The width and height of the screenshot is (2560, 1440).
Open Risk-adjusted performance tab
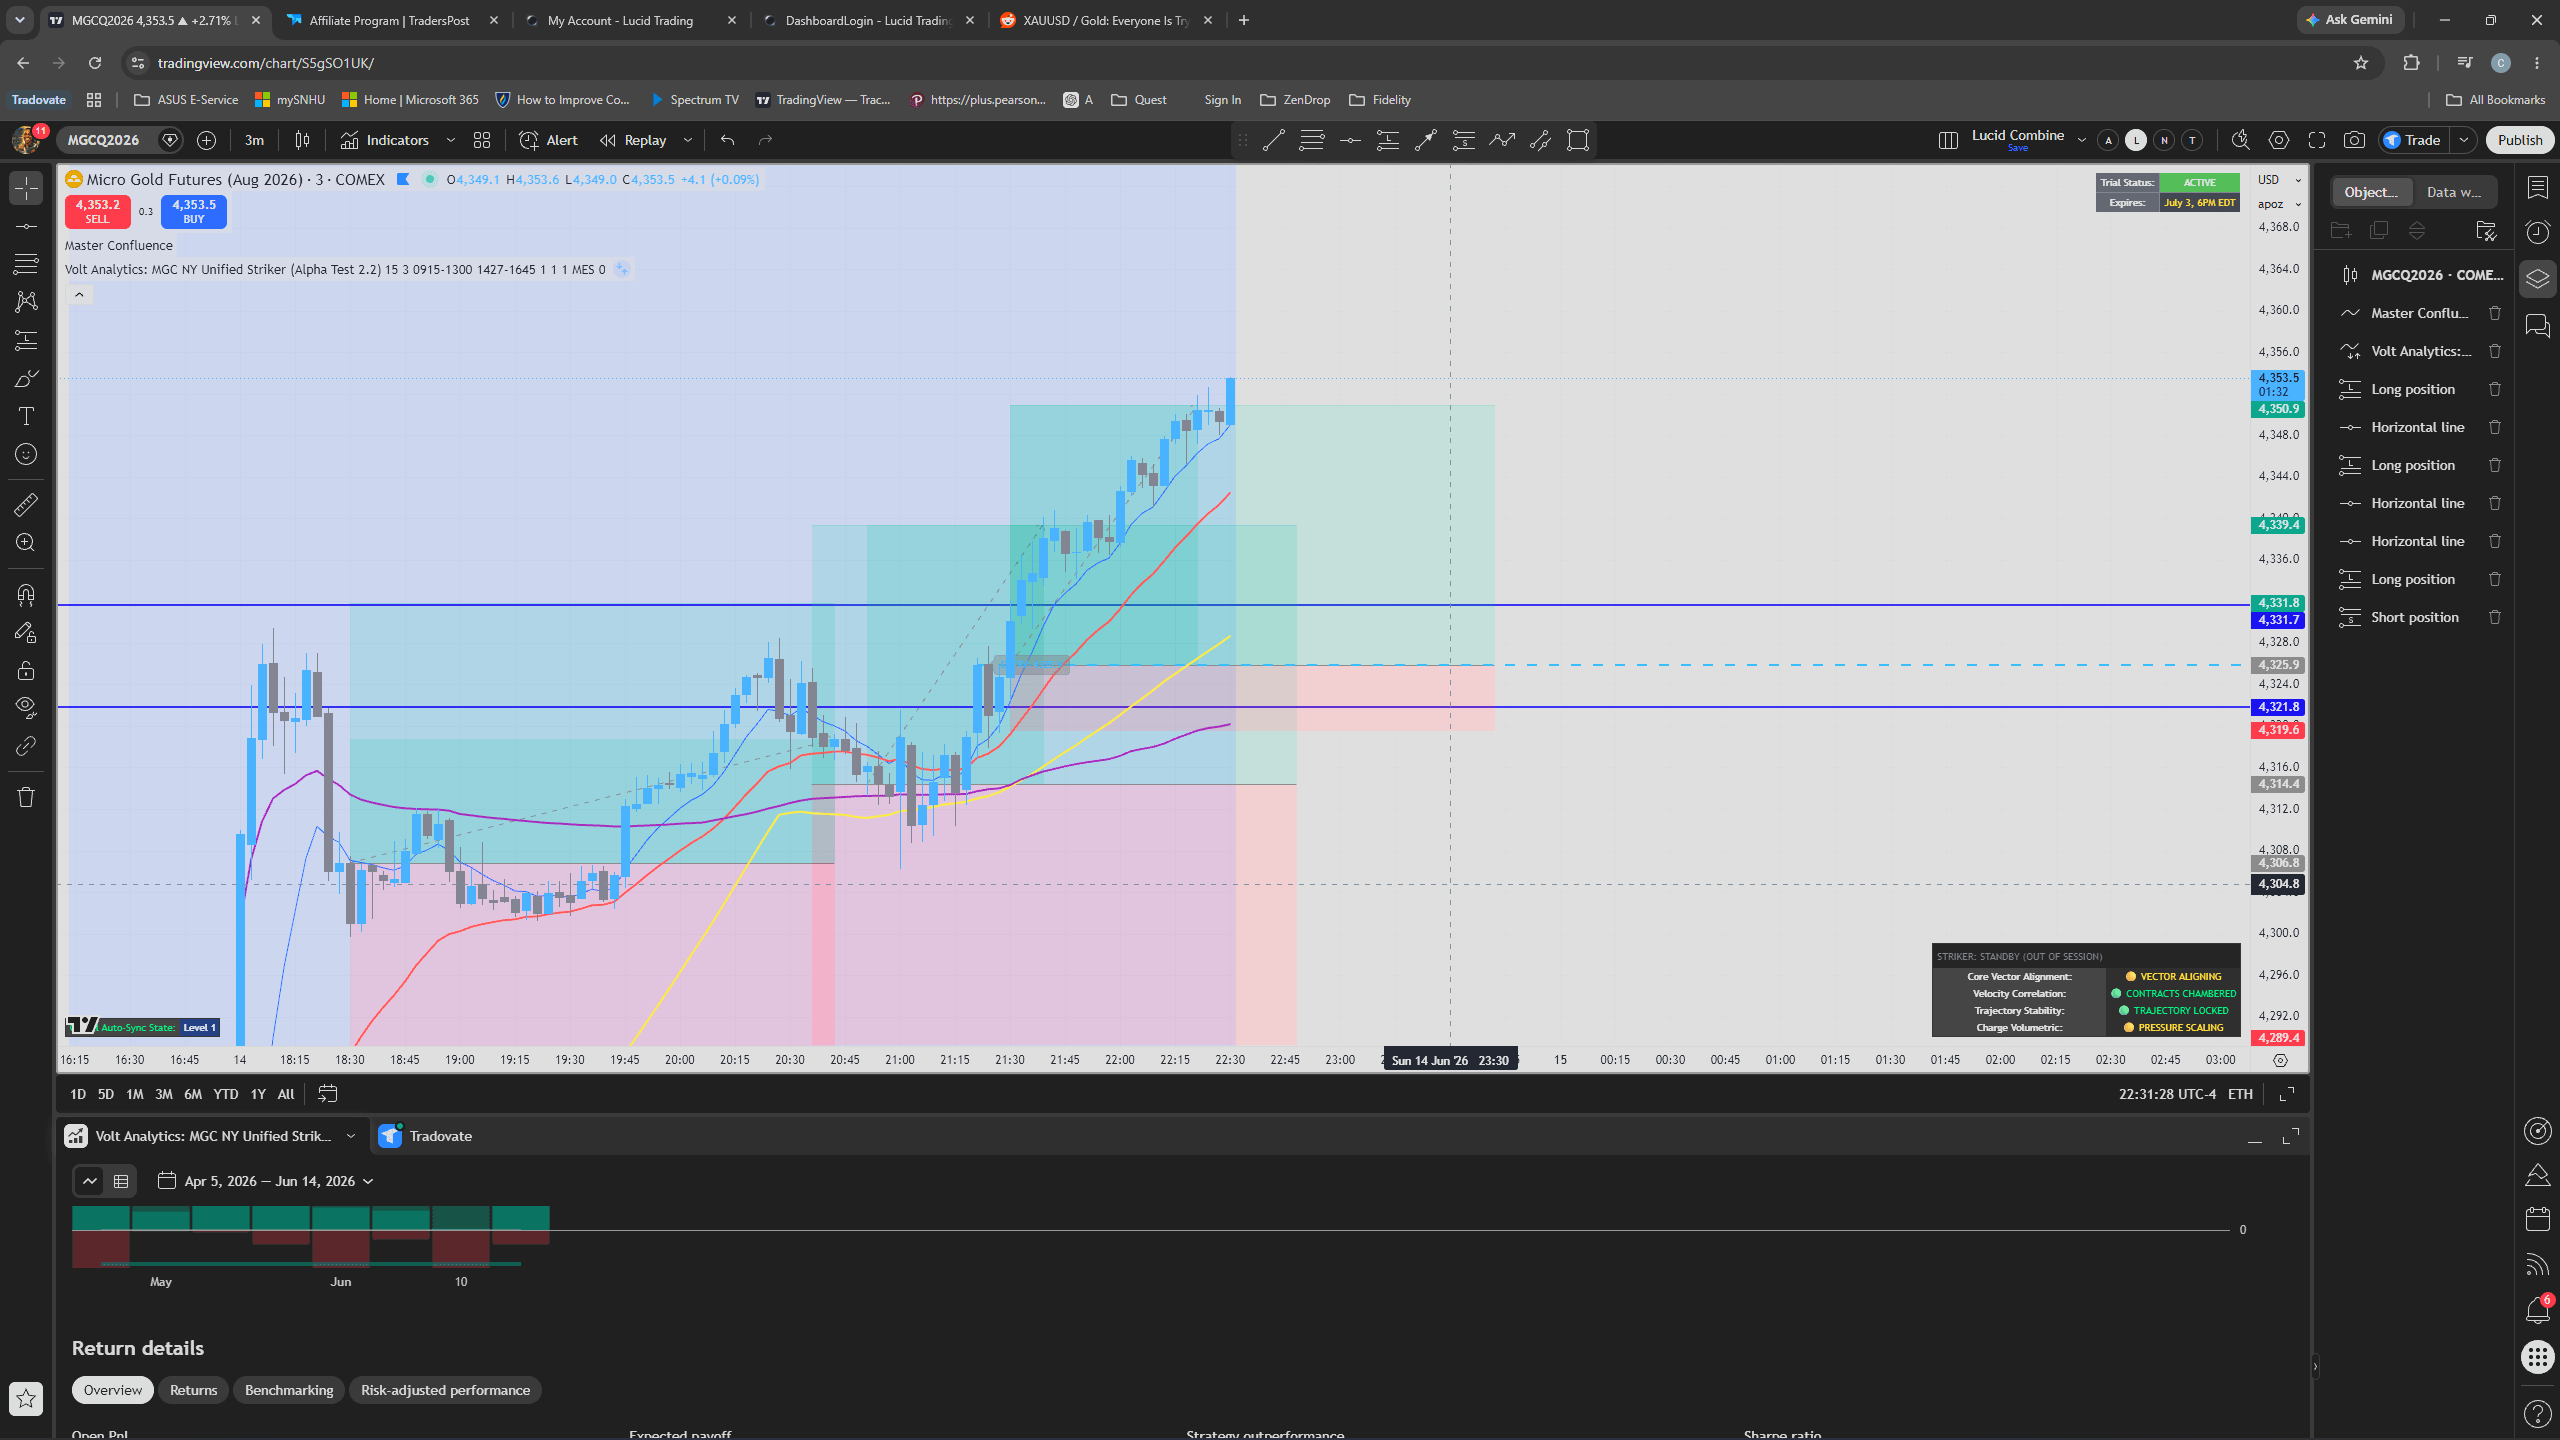pyautogui.click(x=445, y=1390)
